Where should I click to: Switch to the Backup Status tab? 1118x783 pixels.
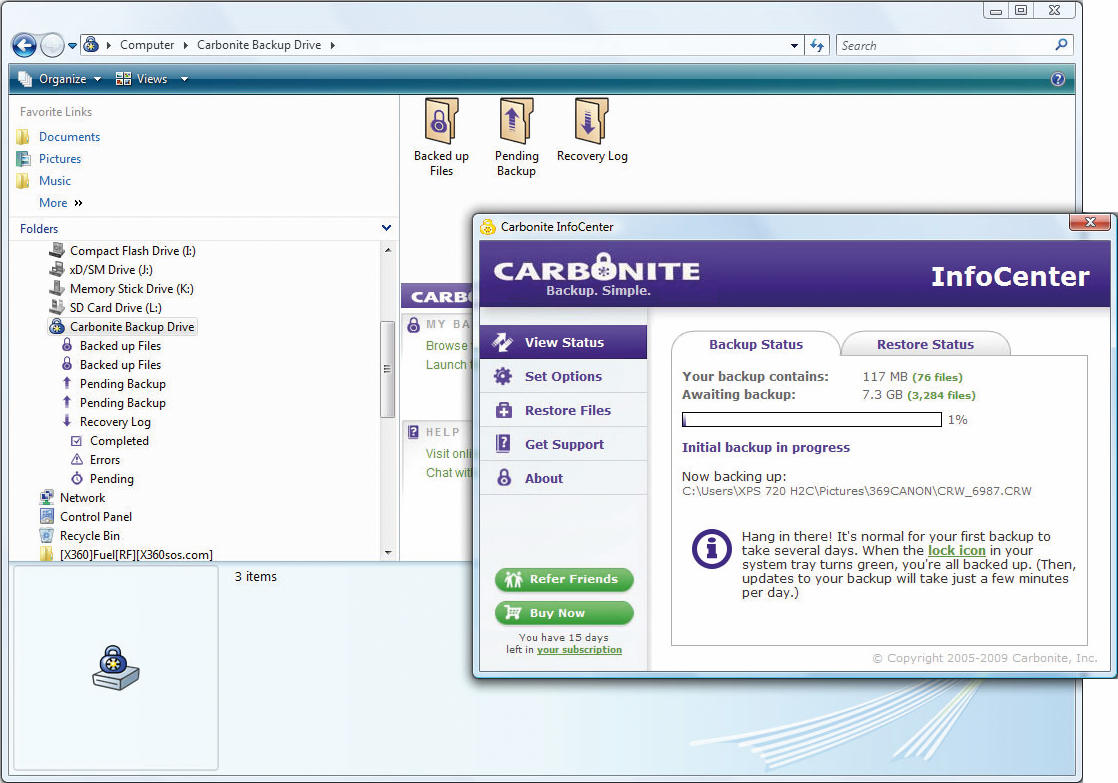point(756,344)
